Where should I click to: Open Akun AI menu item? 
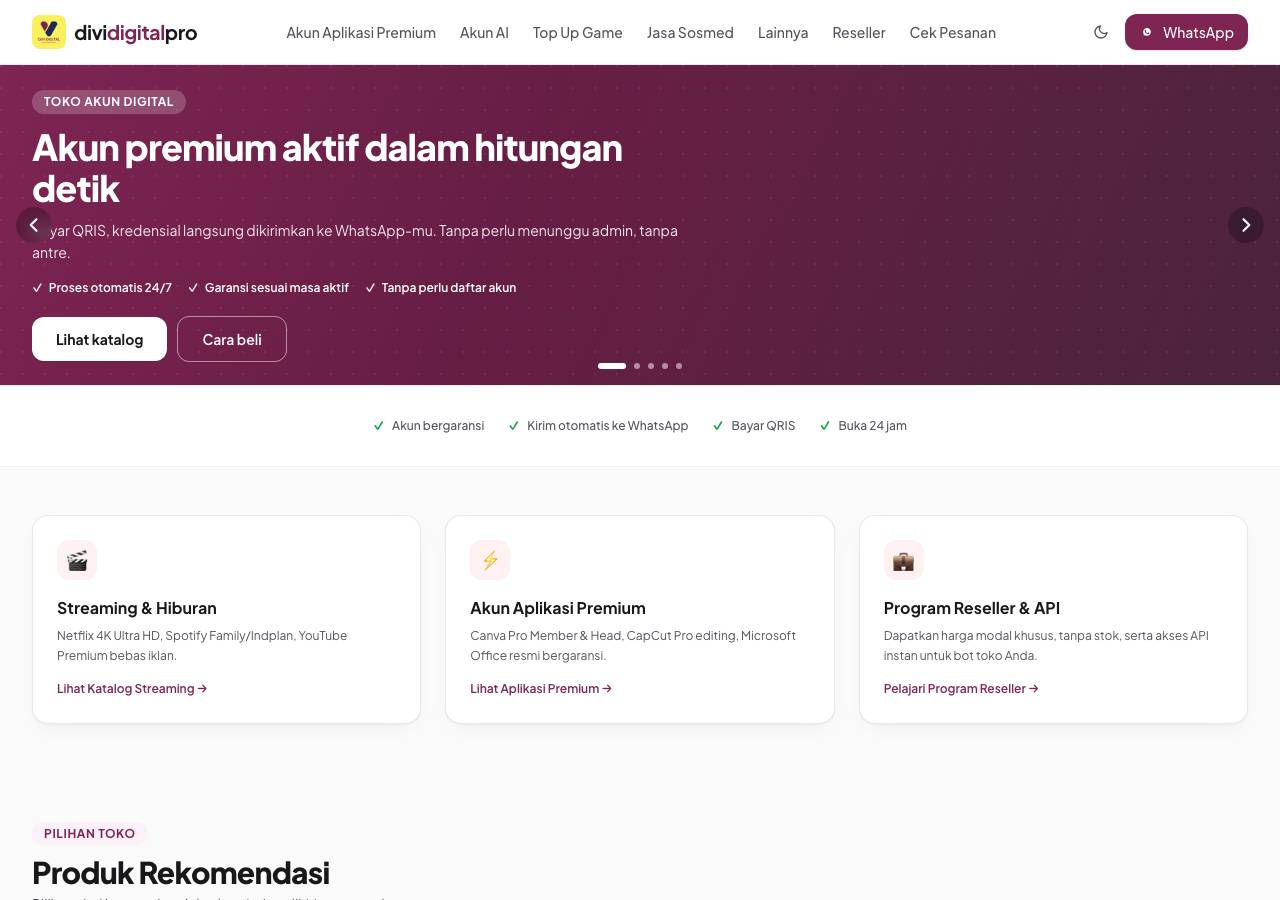coord(484,32)
